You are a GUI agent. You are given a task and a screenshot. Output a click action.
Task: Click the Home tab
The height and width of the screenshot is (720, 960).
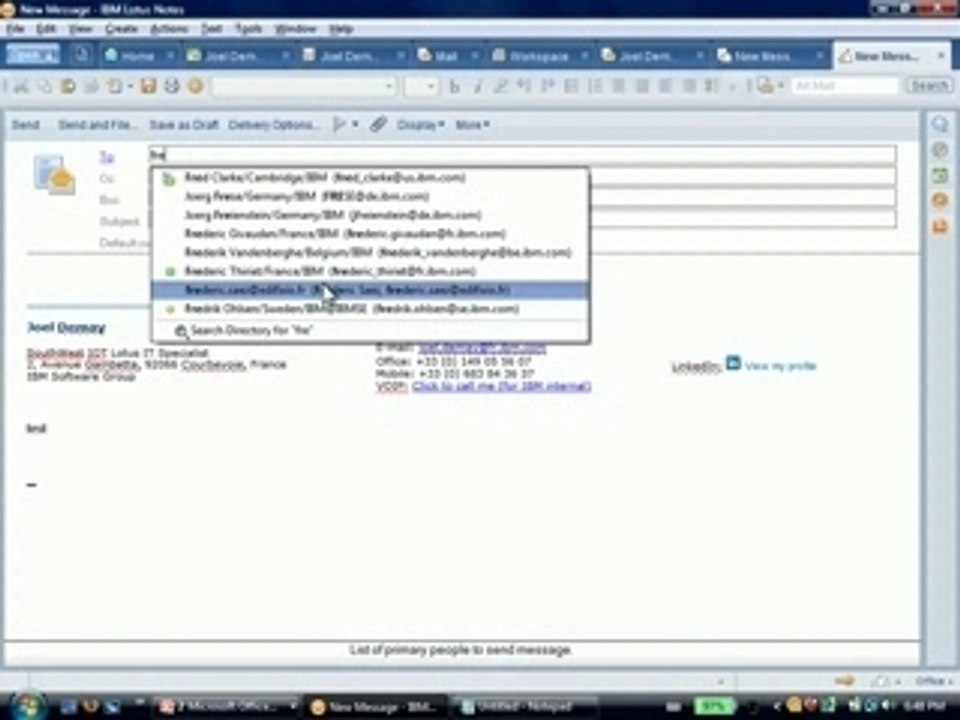coord(138,56)
